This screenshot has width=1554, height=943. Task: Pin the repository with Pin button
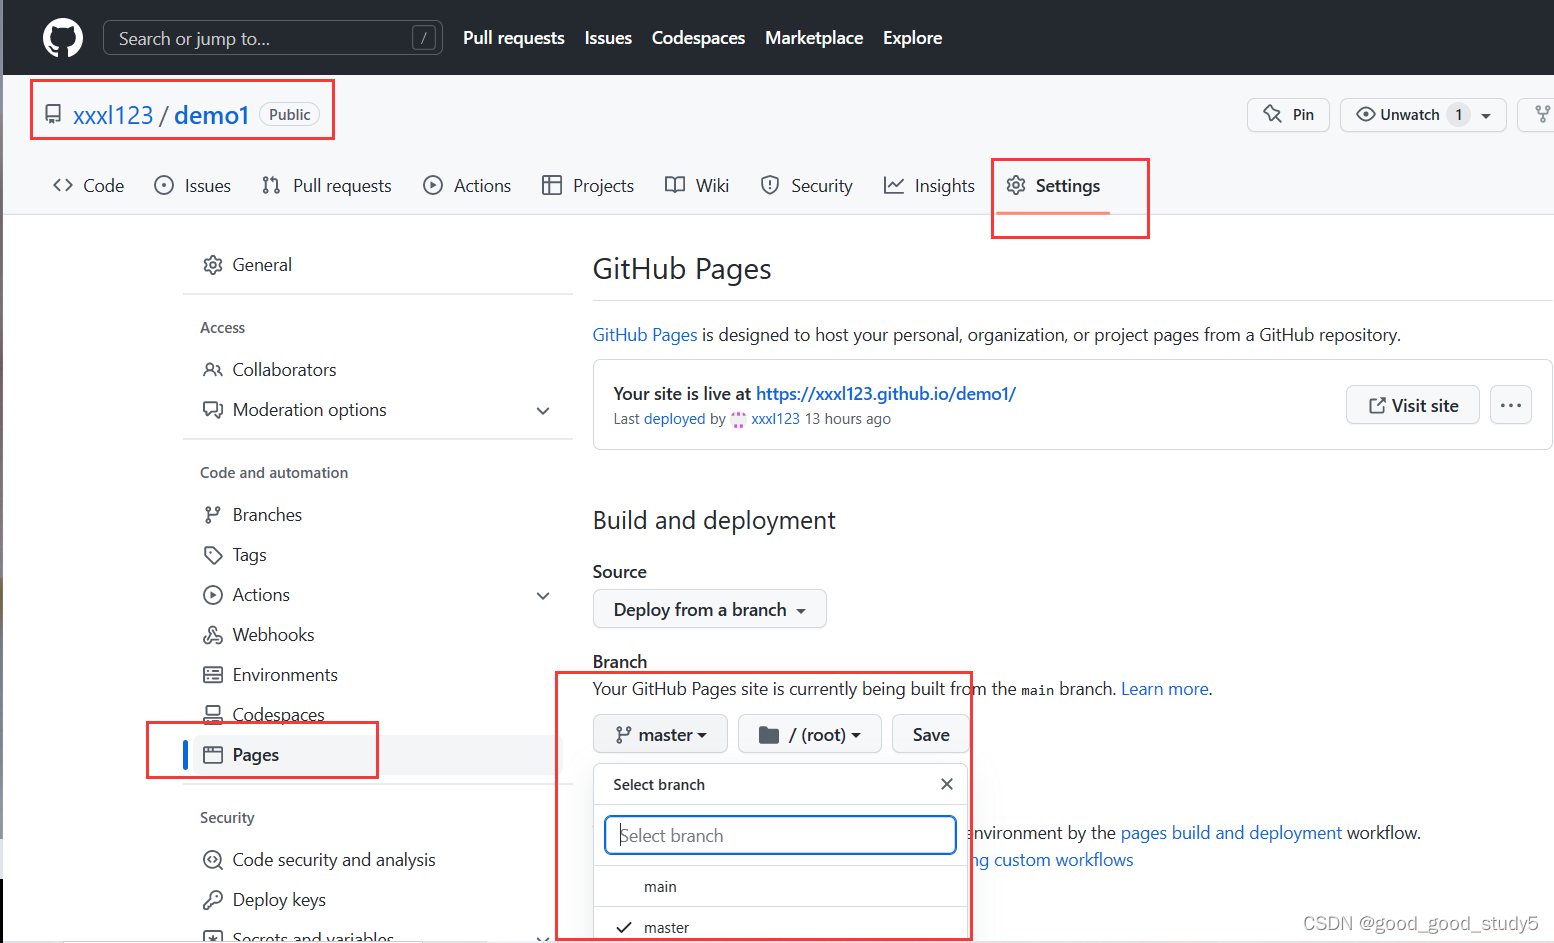click(1288, 115)
